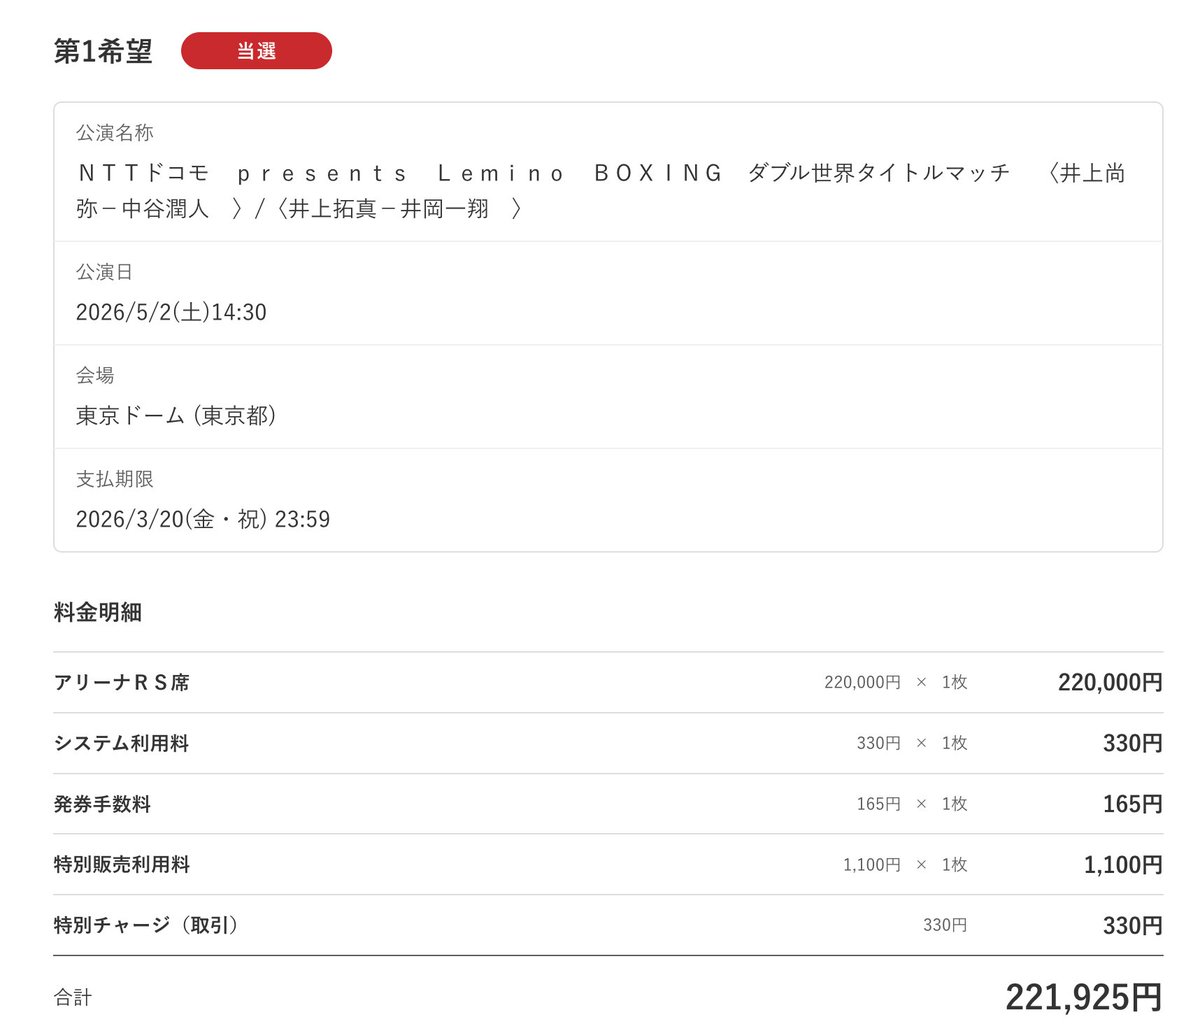Click the 165円 unit price for 発券手数料
1200x1024 pixels.
[x=879, y=804]
